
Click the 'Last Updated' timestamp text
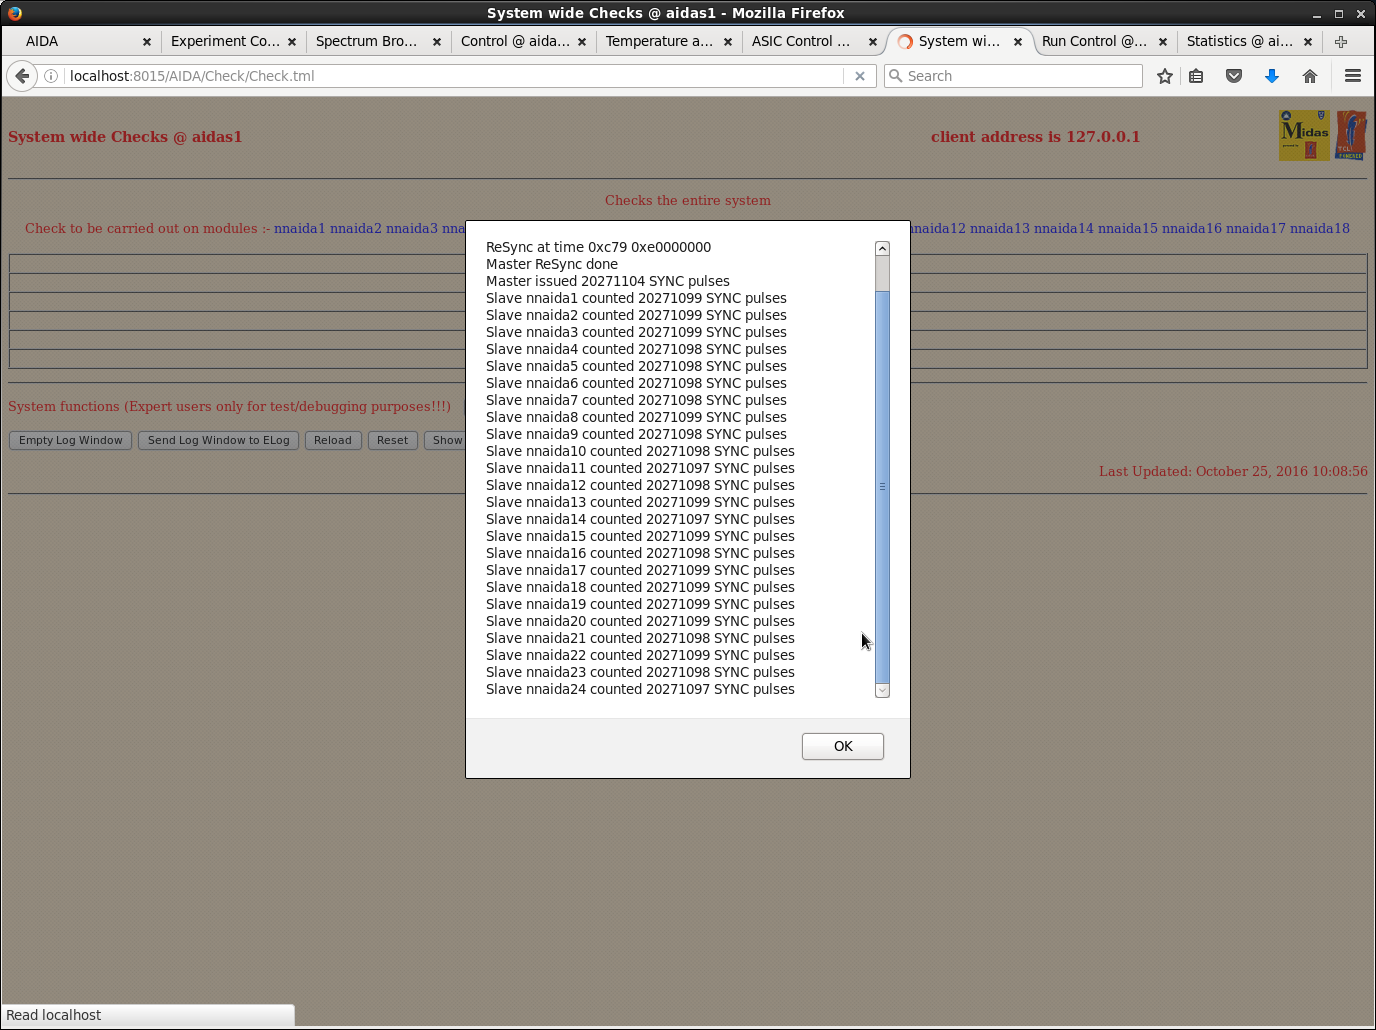coord(1233,471)
